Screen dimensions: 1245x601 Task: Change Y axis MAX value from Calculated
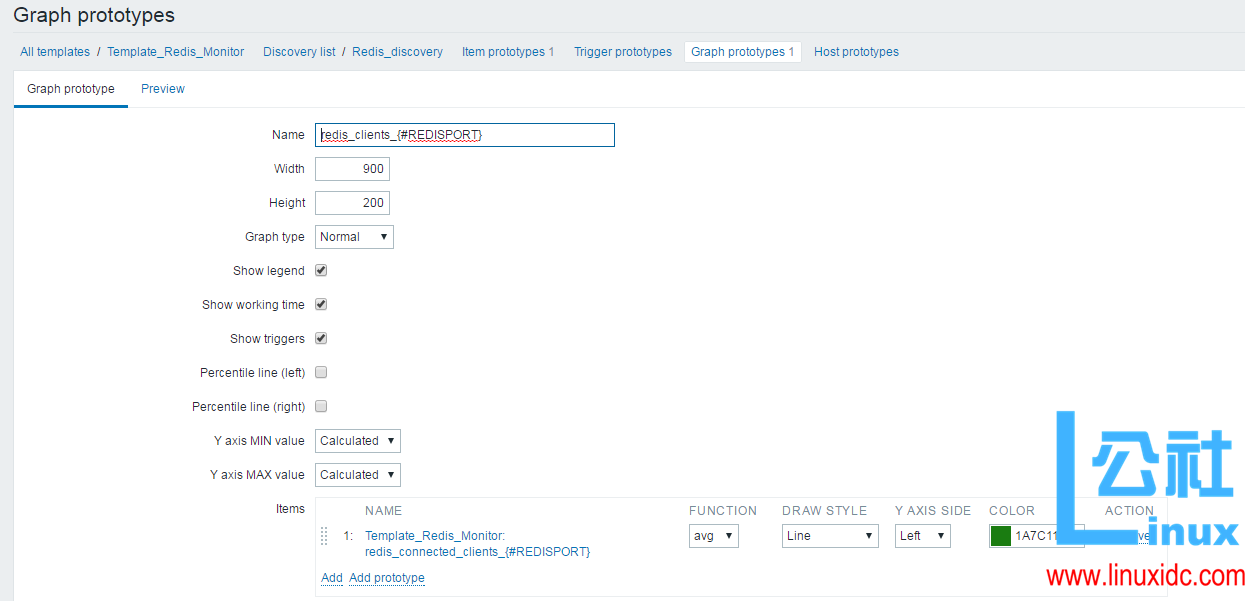click(357, 474)
